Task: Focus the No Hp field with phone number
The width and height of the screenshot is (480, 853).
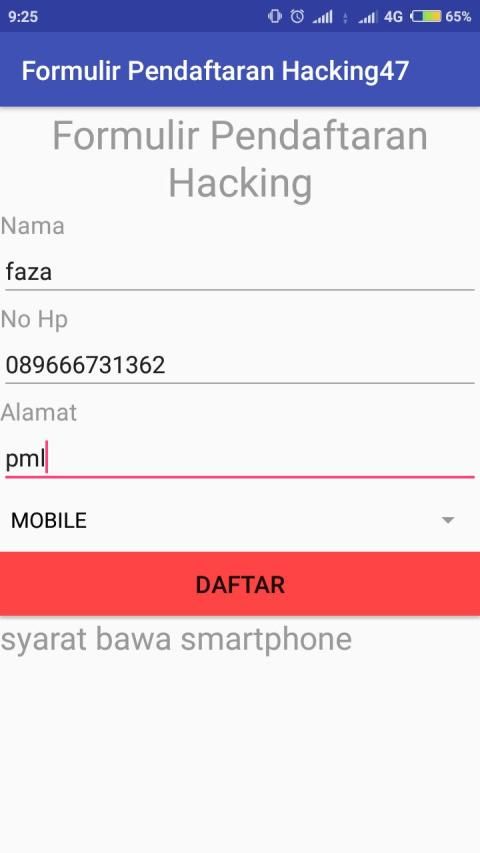Action: (240, 364)
